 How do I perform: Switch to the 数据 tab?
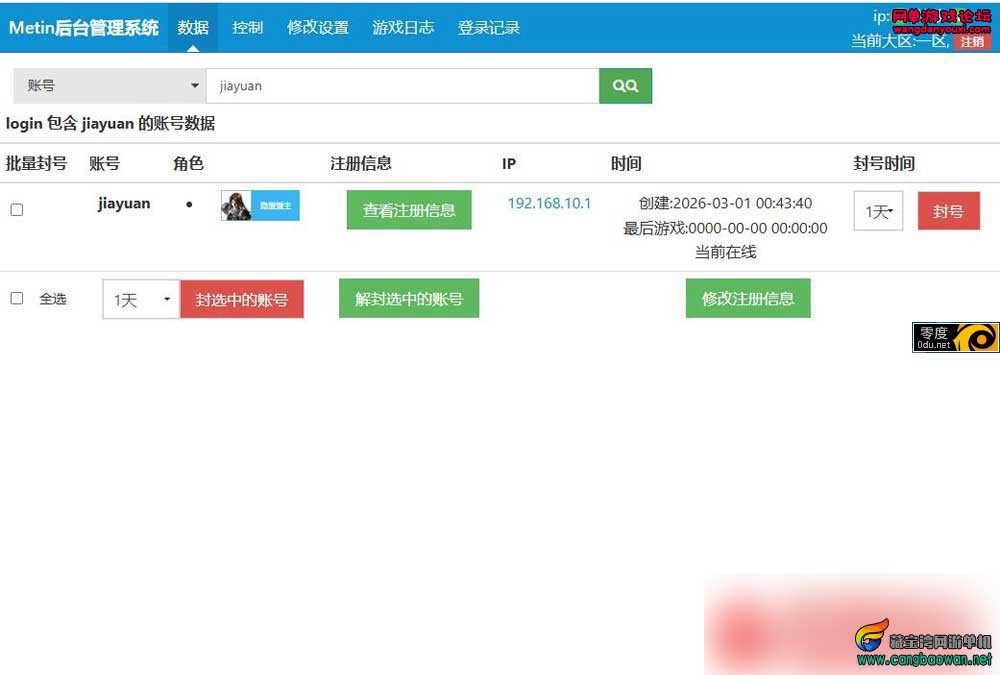193,27
